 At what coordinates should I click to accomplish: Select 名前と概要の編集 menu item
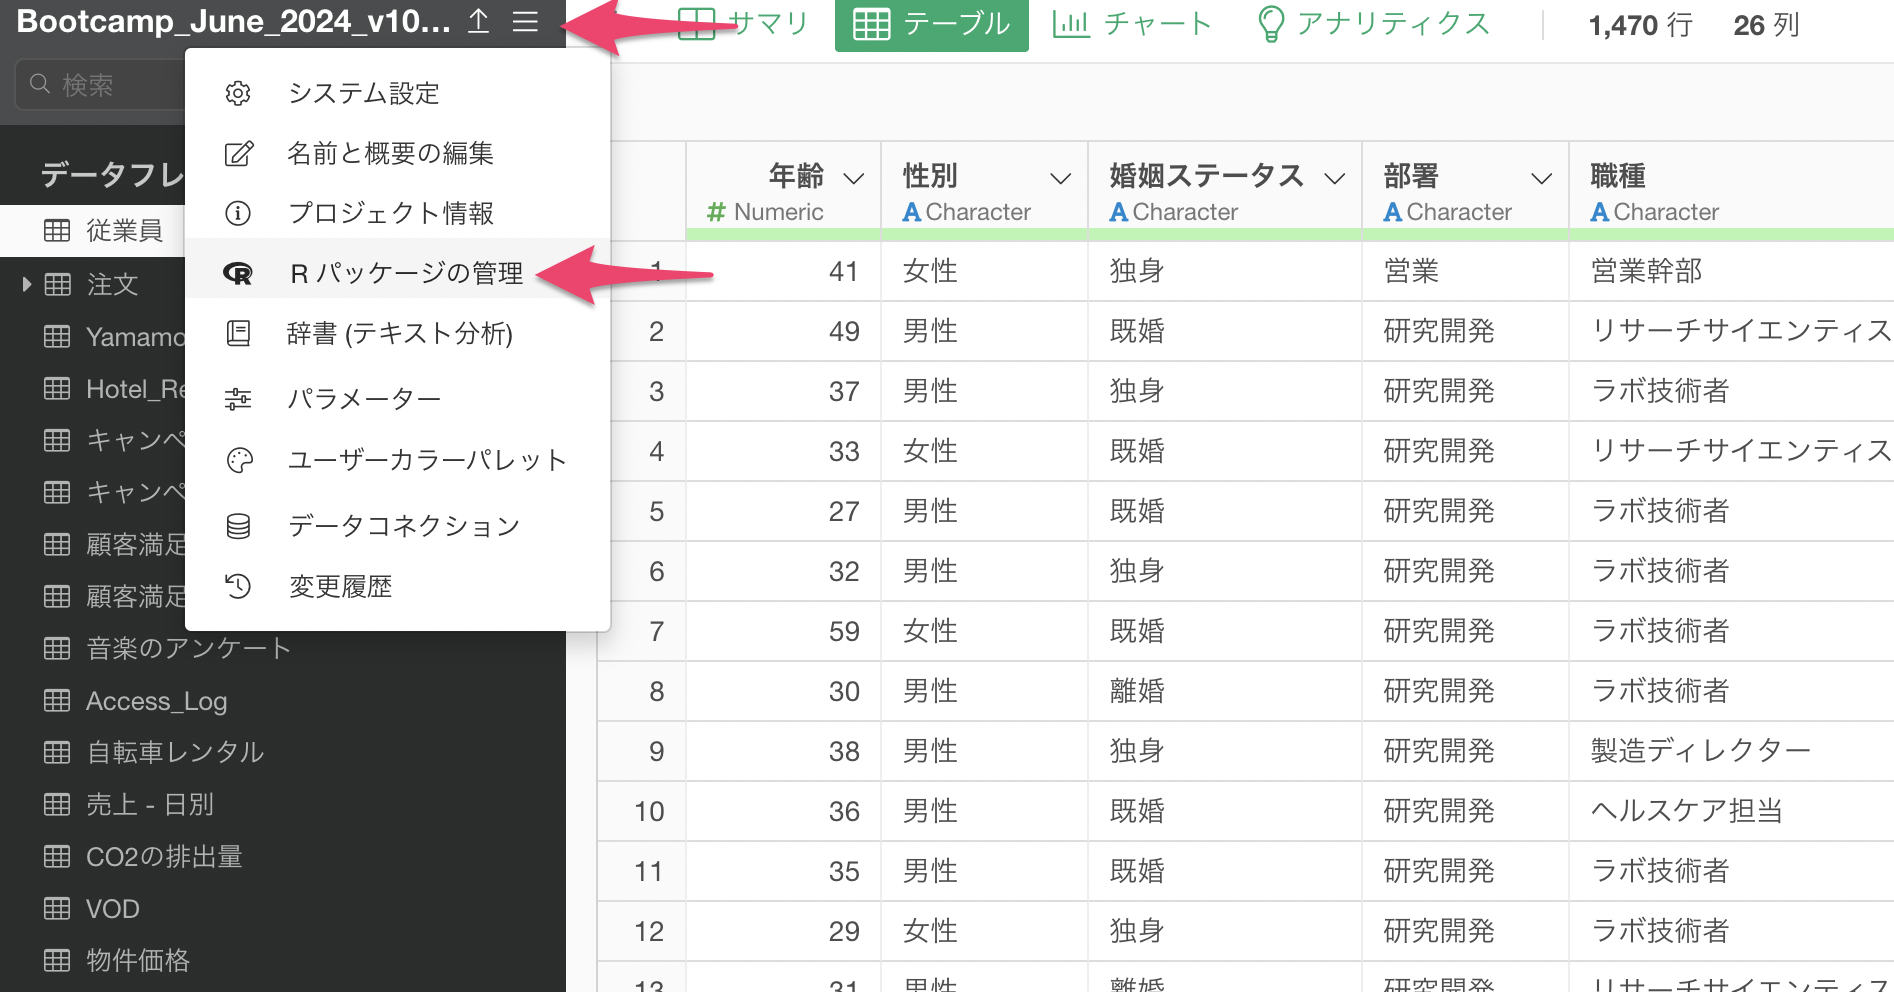click(x=398, y=153)
